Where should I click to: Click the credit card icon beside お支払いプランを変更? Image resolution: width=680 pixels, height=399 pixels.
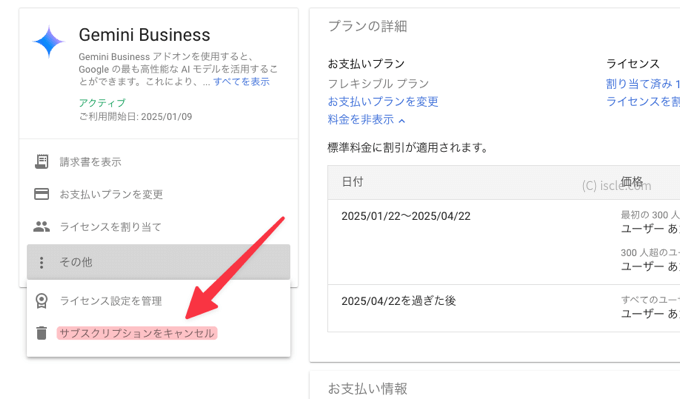pyautogui.click(x=42, y=194)
